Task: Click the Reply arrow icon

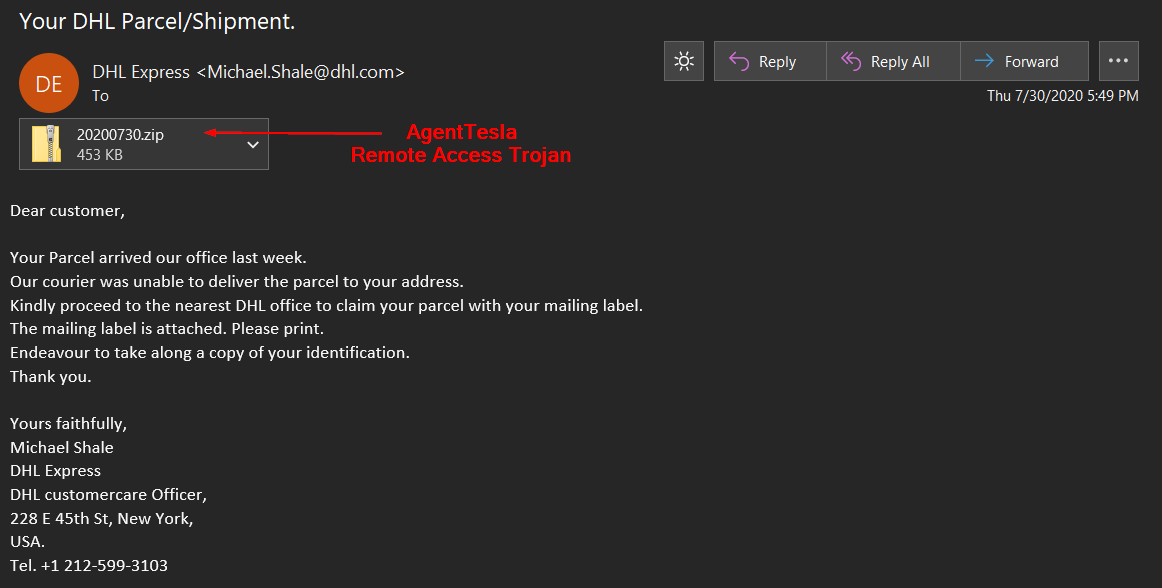Action: pos(739,62)
